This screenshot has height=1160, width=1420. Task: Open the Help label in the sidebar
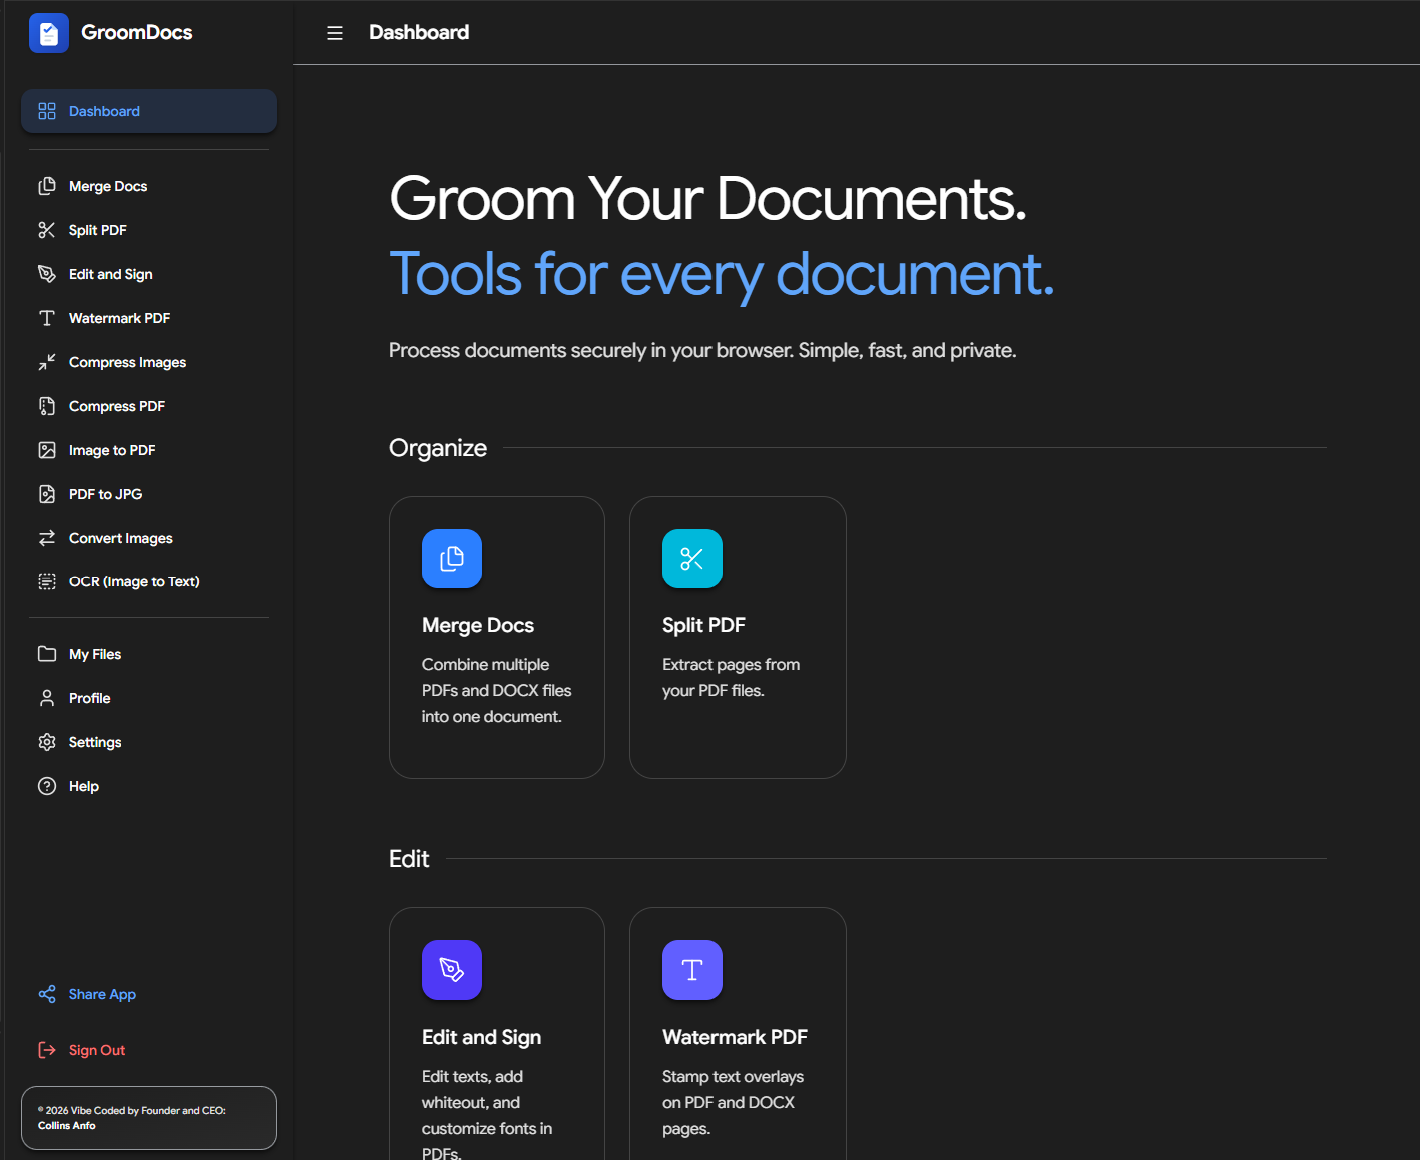click(84, 786)
